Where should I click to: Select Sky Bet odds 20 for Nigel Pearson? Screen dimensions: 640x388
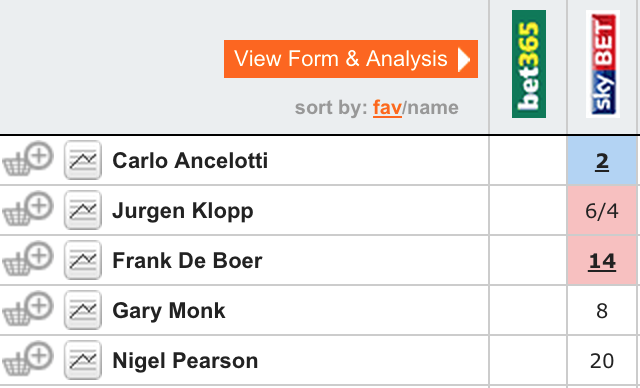[x=602, y=361]
